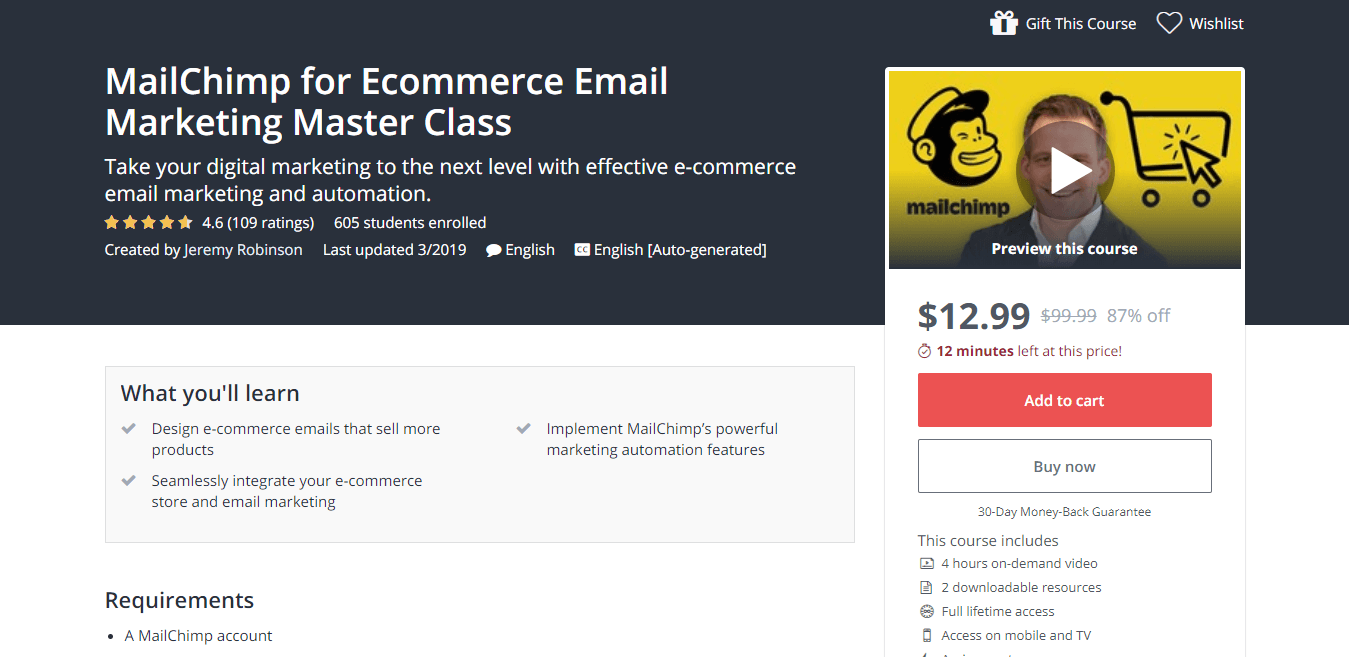Click the mobile phone access icon
1349x657 pixels.
[927, 636]
